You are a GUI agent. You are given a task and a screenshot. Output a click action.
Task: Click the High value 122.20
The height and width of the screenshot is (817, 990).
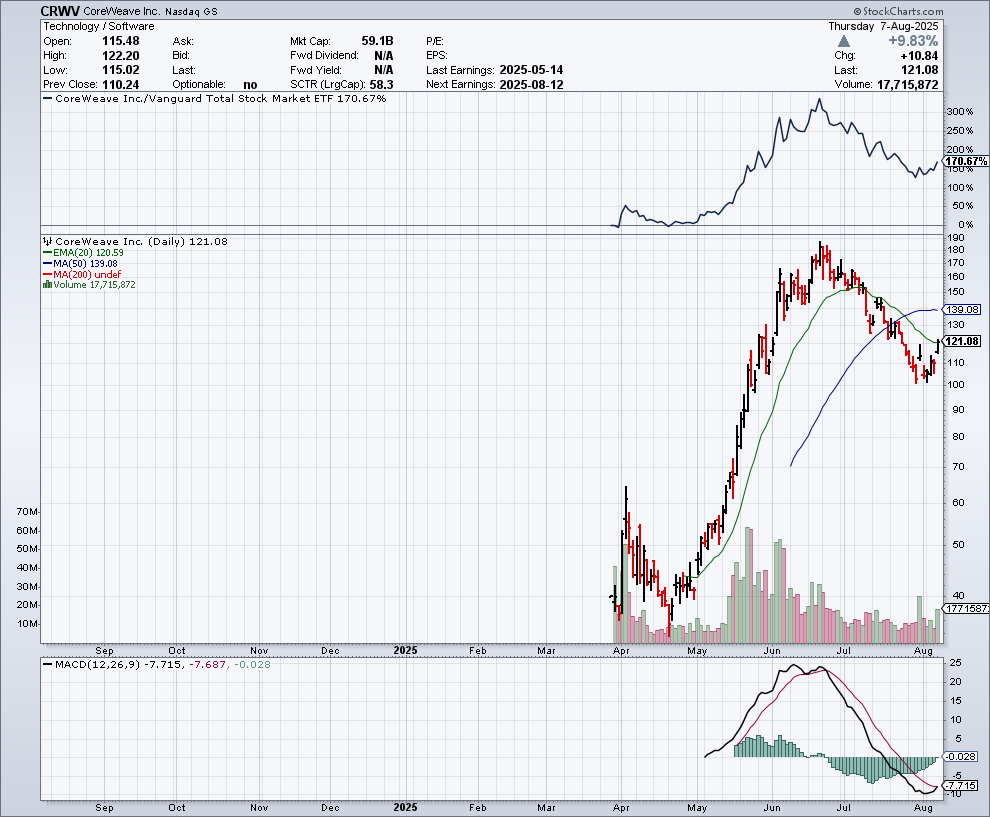[x=121, y=56]
